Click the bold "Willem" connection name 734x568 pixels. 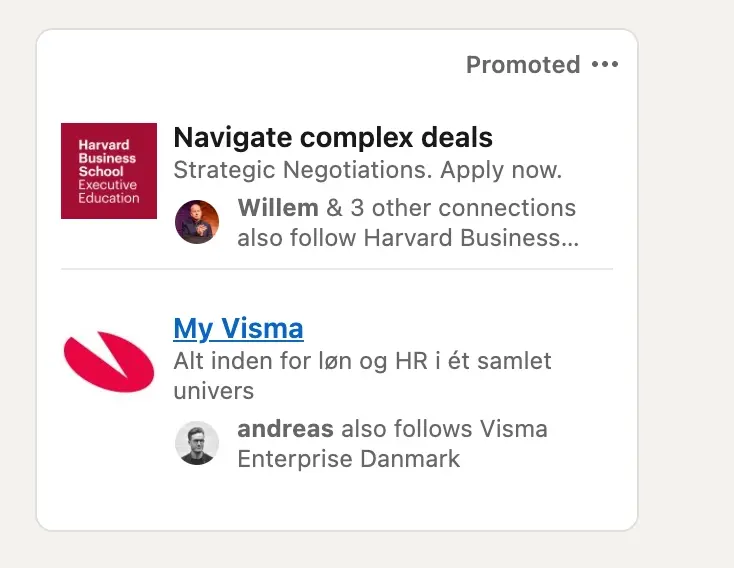[x=278, y=208]
